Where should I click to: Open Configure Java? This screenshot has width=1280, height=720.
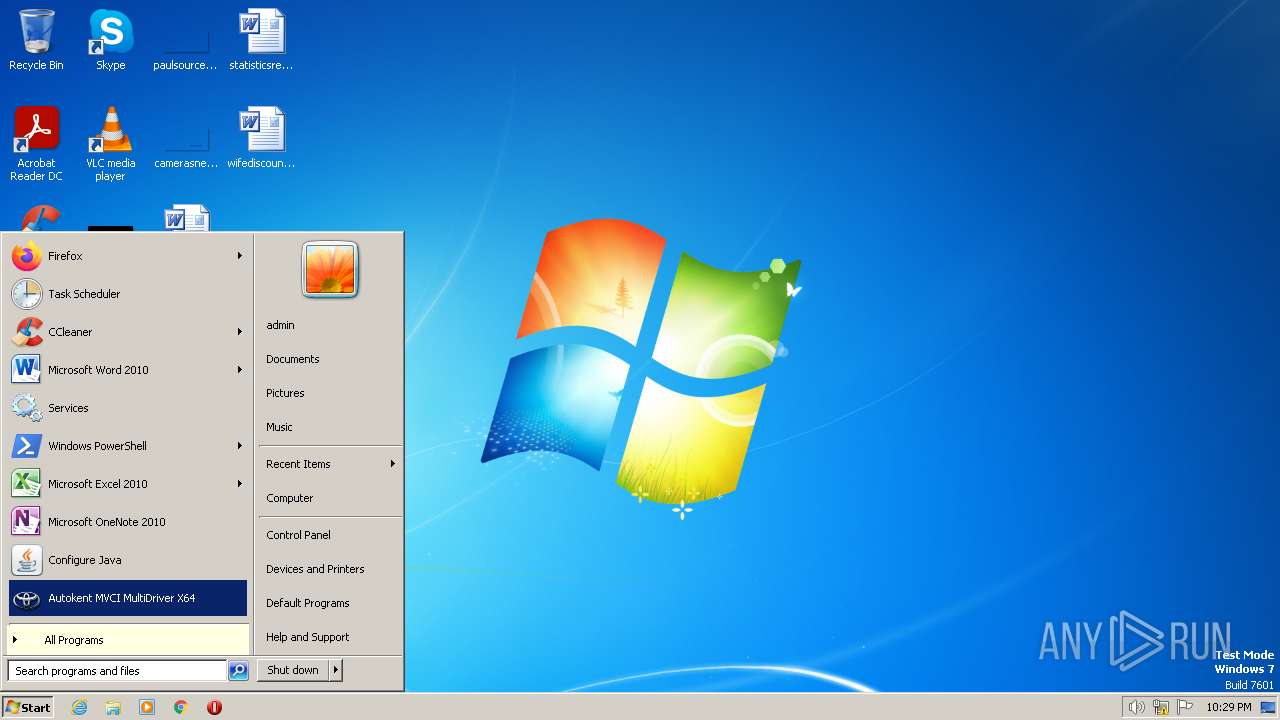coord(128,560)
